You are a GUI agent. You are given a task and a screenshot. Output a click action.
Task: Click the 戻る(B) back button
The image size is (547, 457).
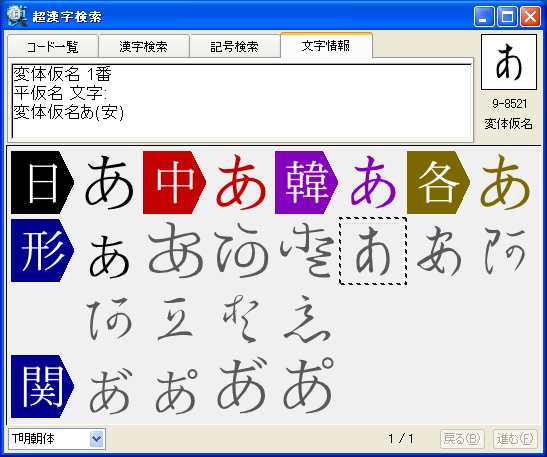click(462, 439)
